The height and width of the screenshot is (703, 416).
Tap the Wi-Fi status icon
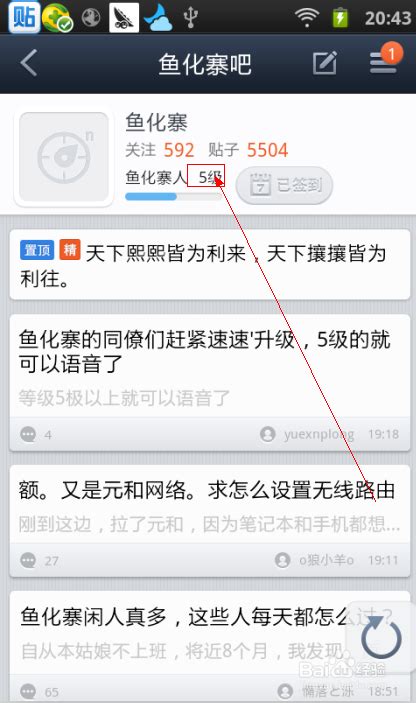(306, 17)
